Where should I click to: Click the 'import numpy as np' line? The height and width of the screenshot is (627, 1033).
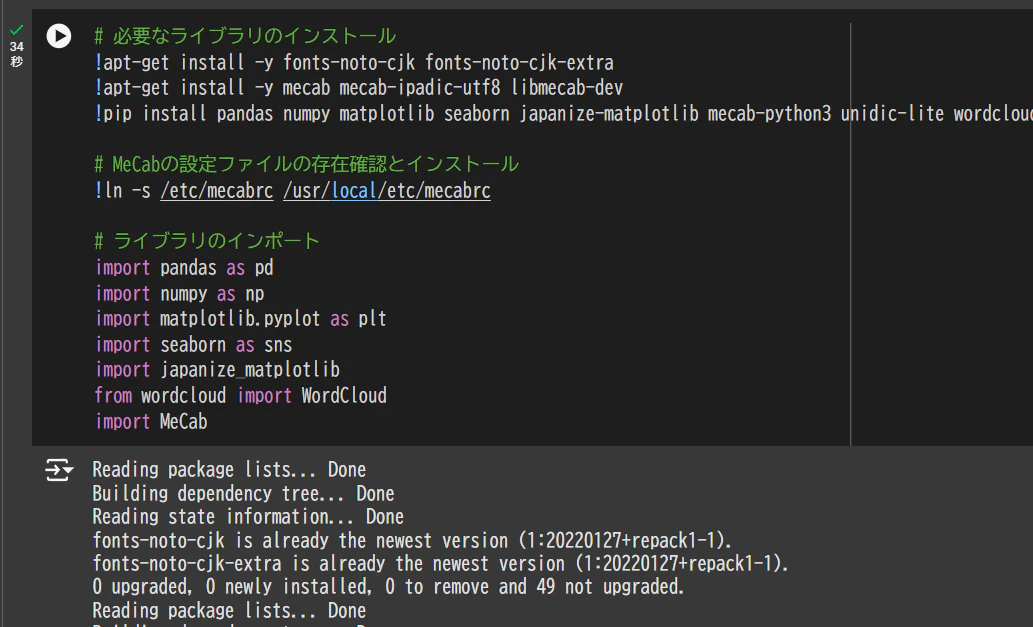180,294
